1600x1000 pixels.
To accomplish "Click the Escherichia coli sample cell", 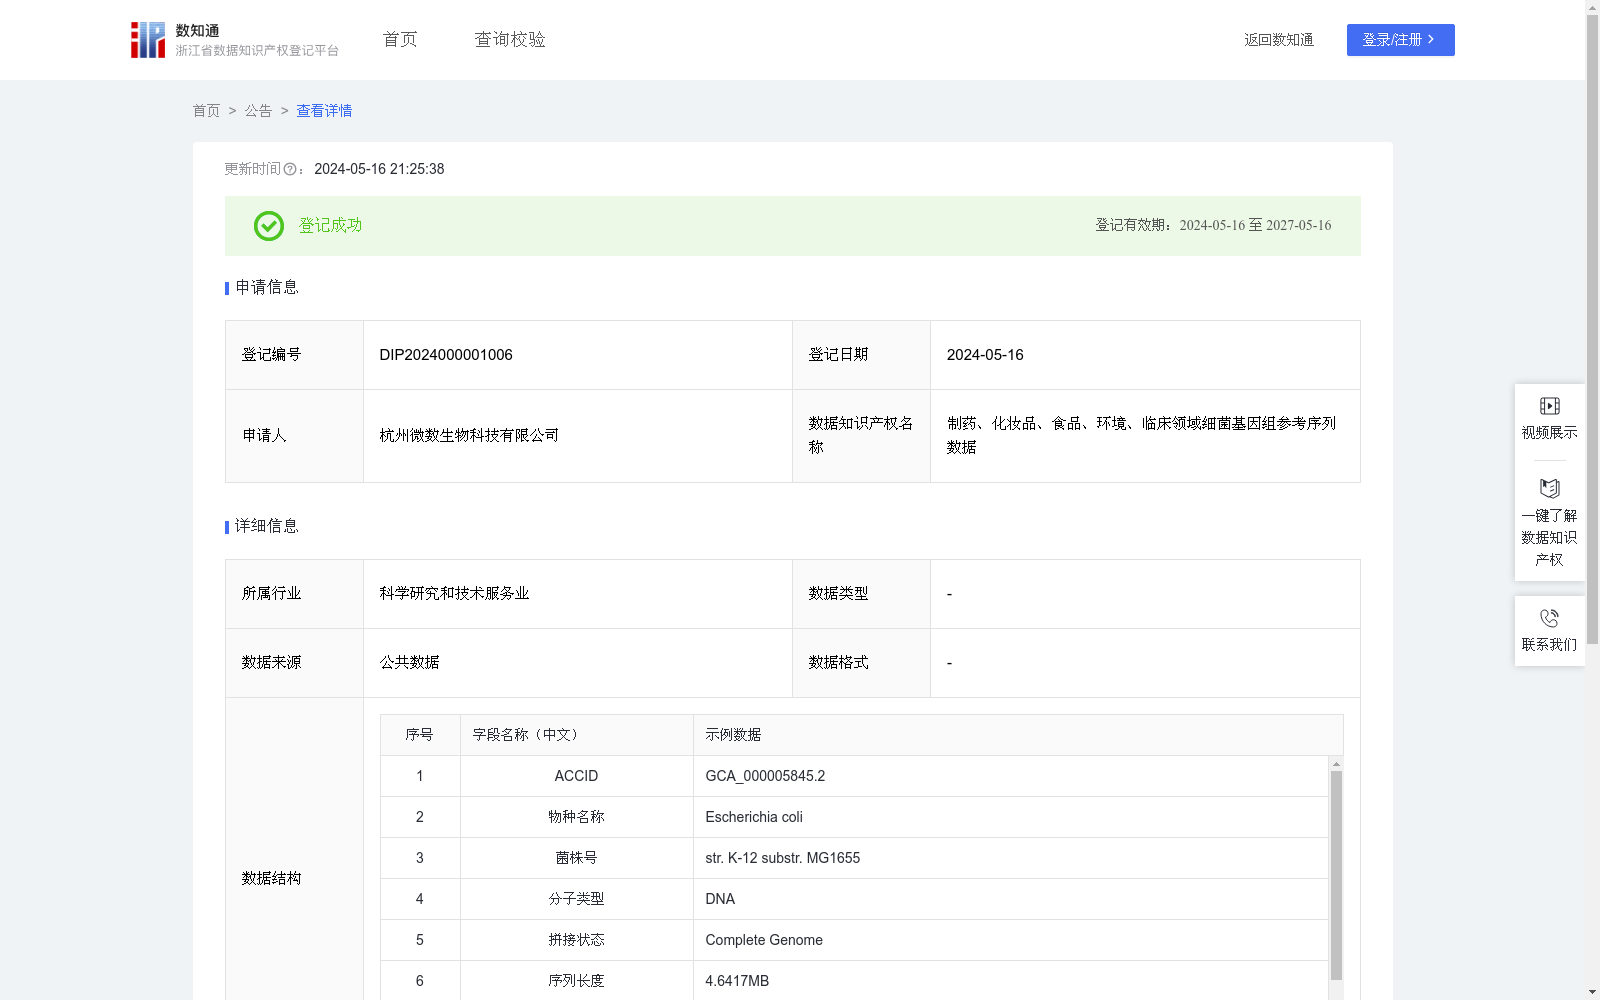I will tap(1010, 817).
